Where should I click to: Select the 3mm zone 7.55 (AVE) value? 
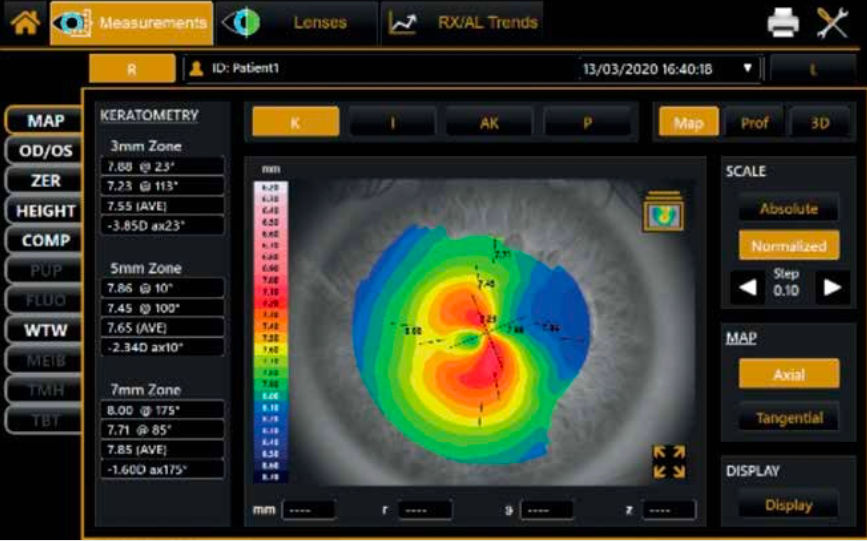pyautogui.click(x=163, y=206)
